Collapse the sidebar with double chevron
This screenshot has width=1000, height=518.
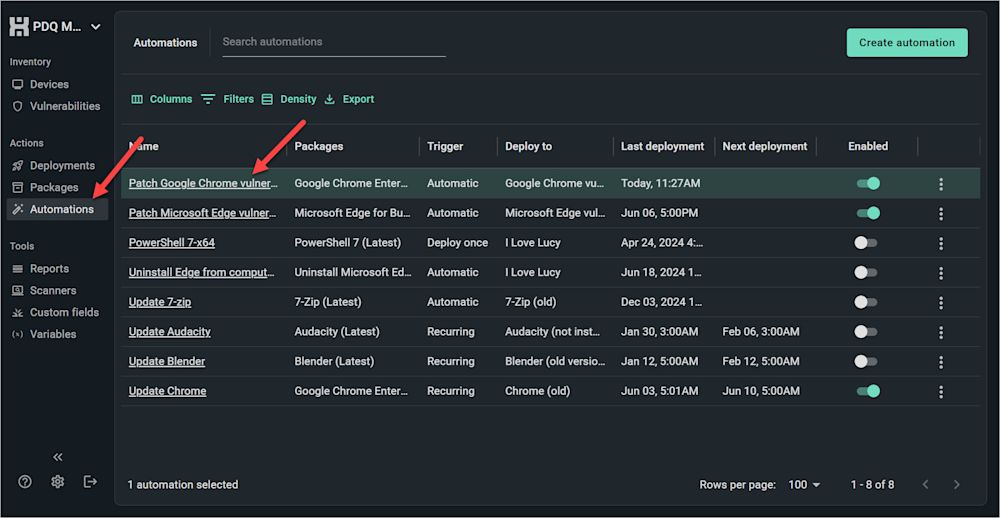coord(58,457)
